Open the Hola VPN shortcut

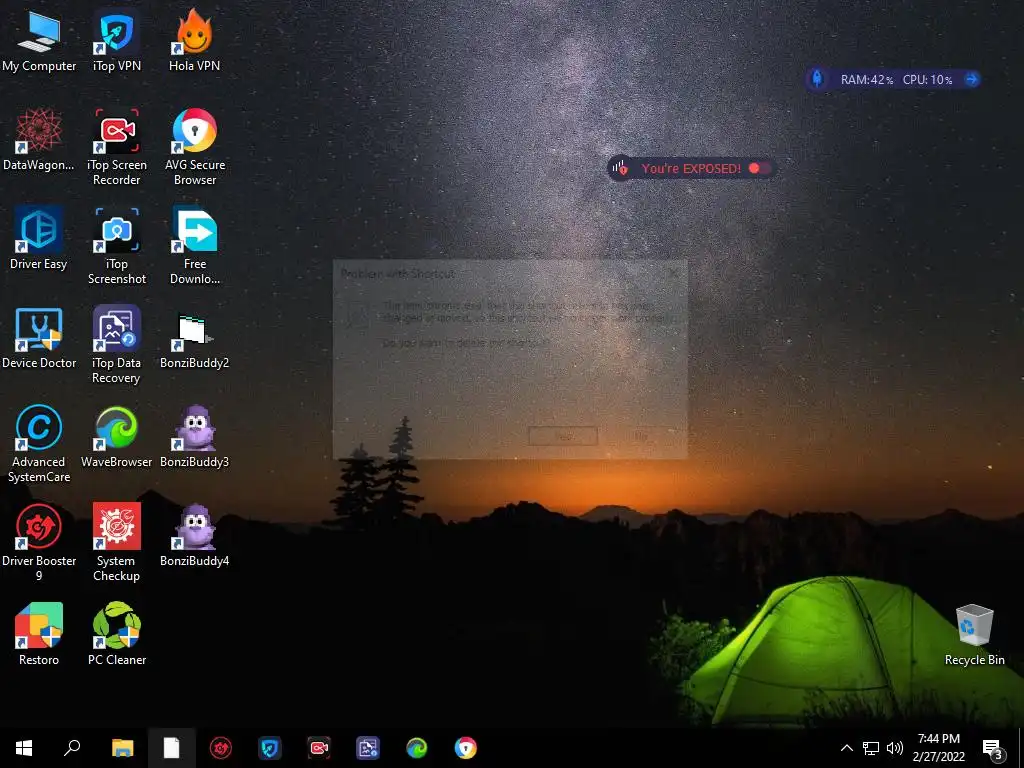[195, 42]
